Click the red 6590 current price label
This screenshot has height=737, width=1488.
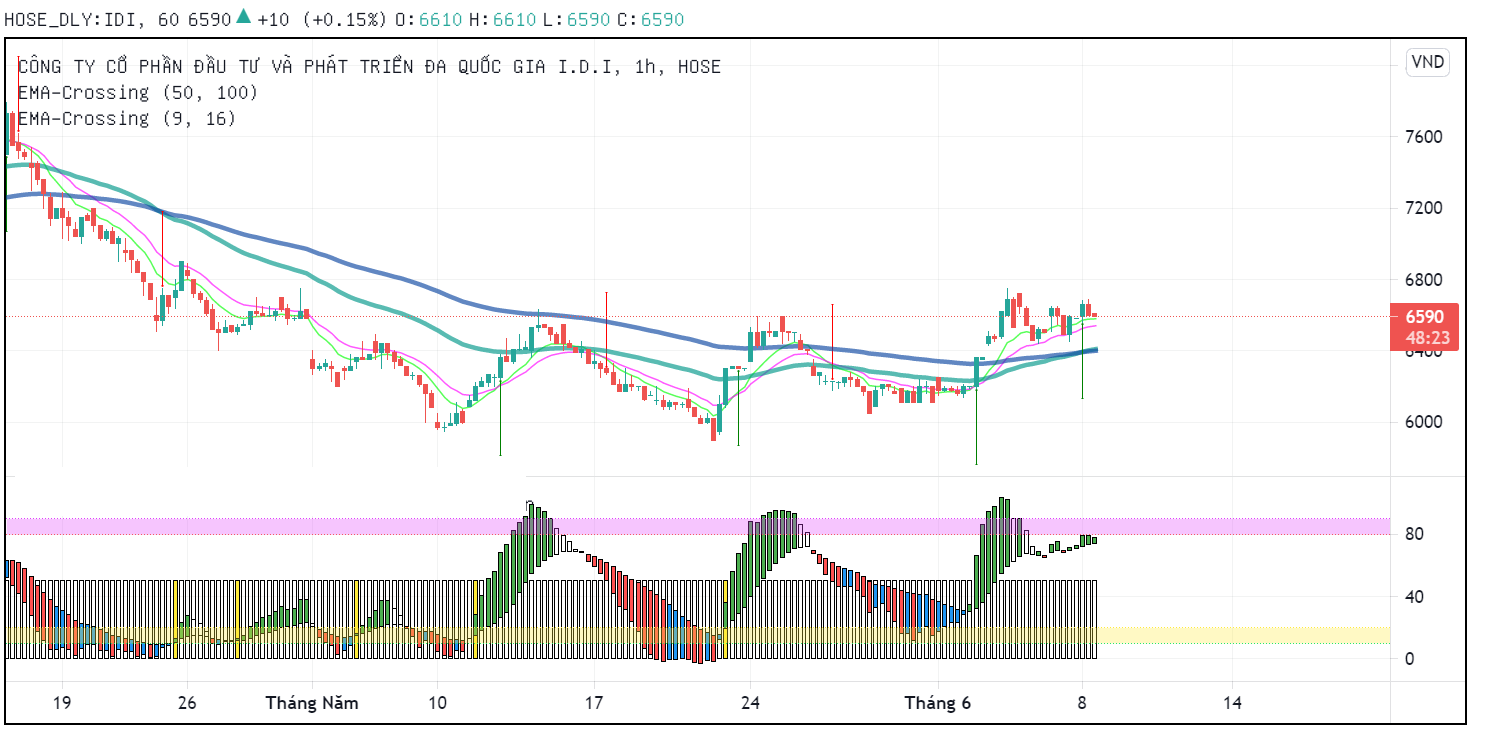[1424, 316]
